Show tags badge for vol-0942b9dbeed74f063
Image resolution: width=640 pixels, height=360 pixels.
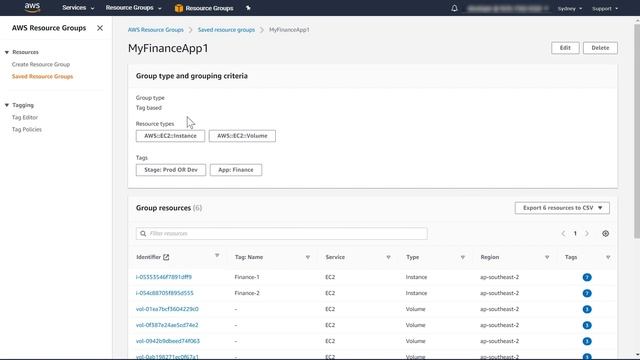coord(587,341)
